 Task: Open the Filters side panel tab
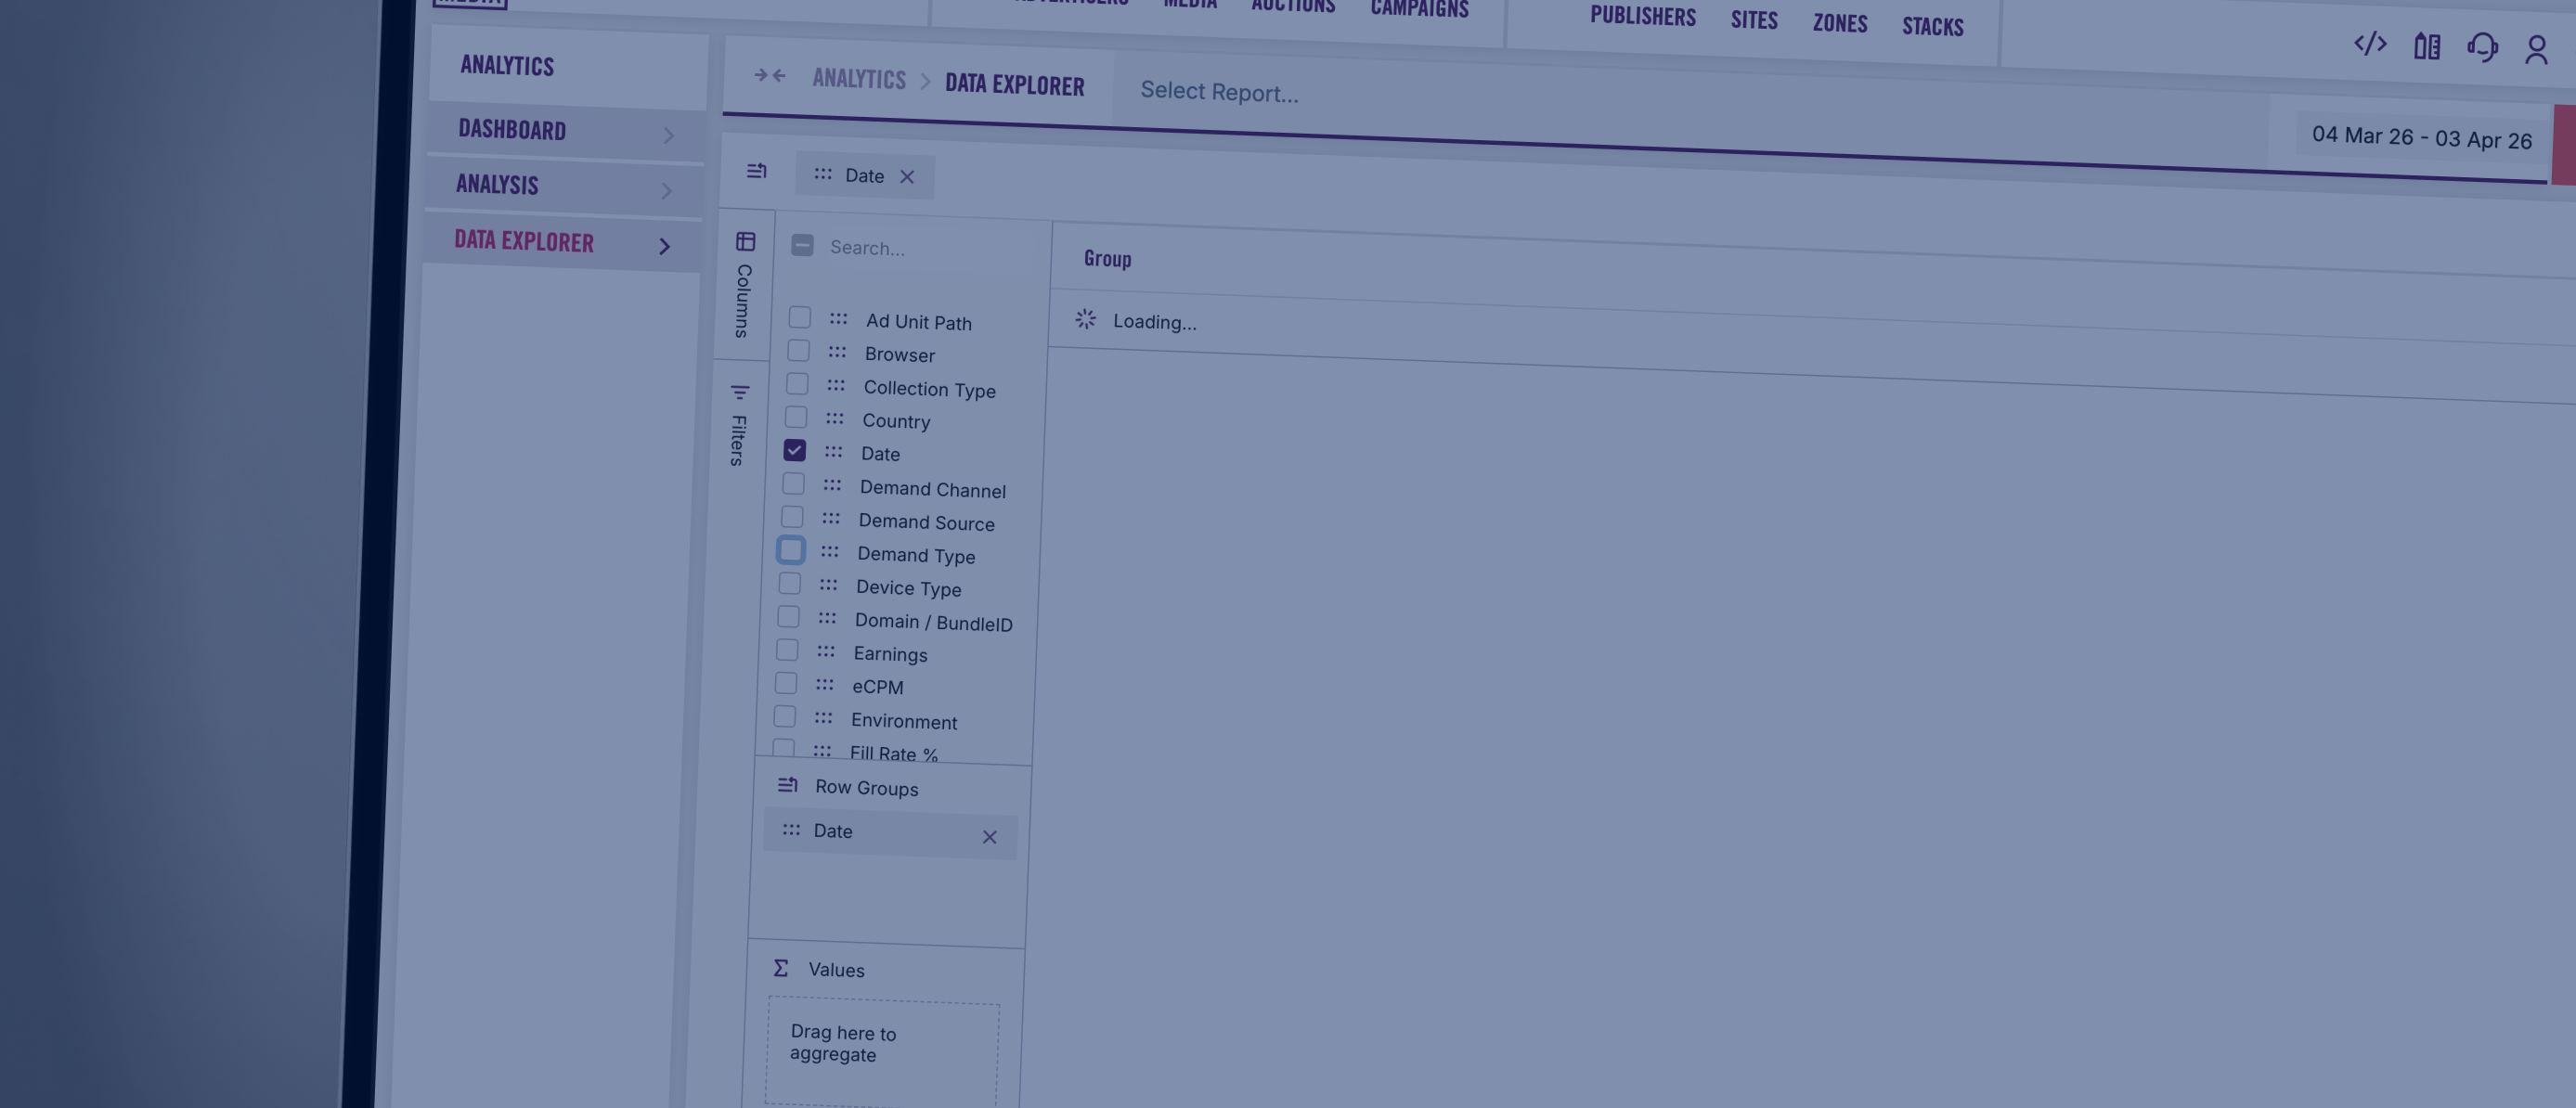738,426
